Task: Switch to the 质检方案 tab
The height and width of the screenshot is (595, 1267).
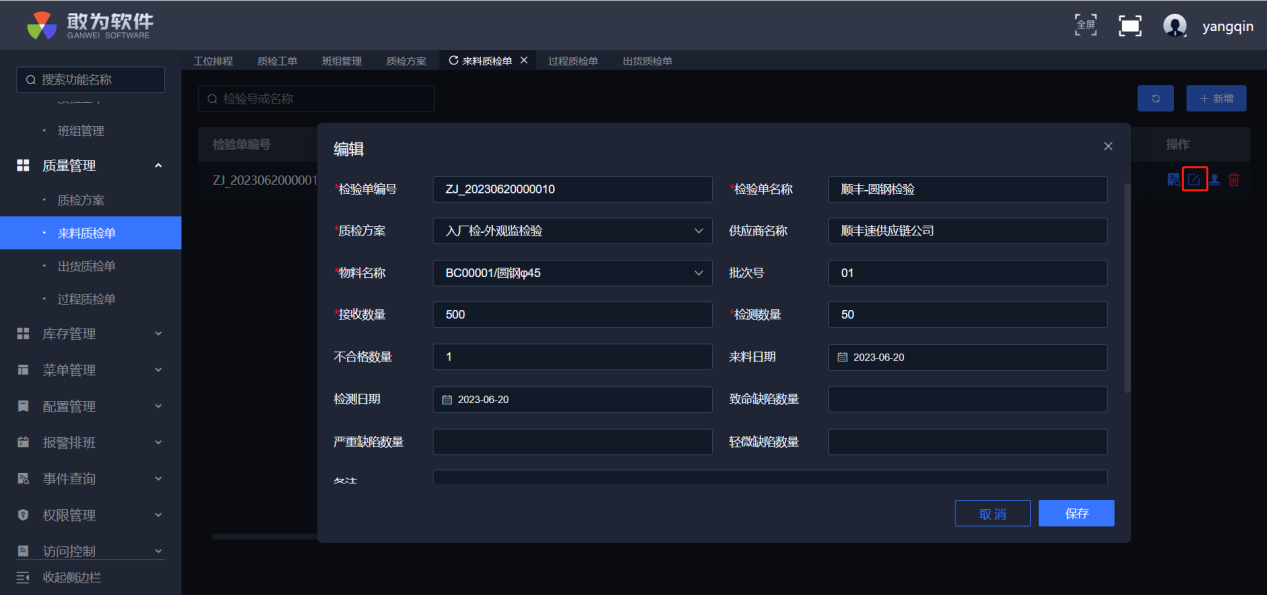Action: coord(406,61)
